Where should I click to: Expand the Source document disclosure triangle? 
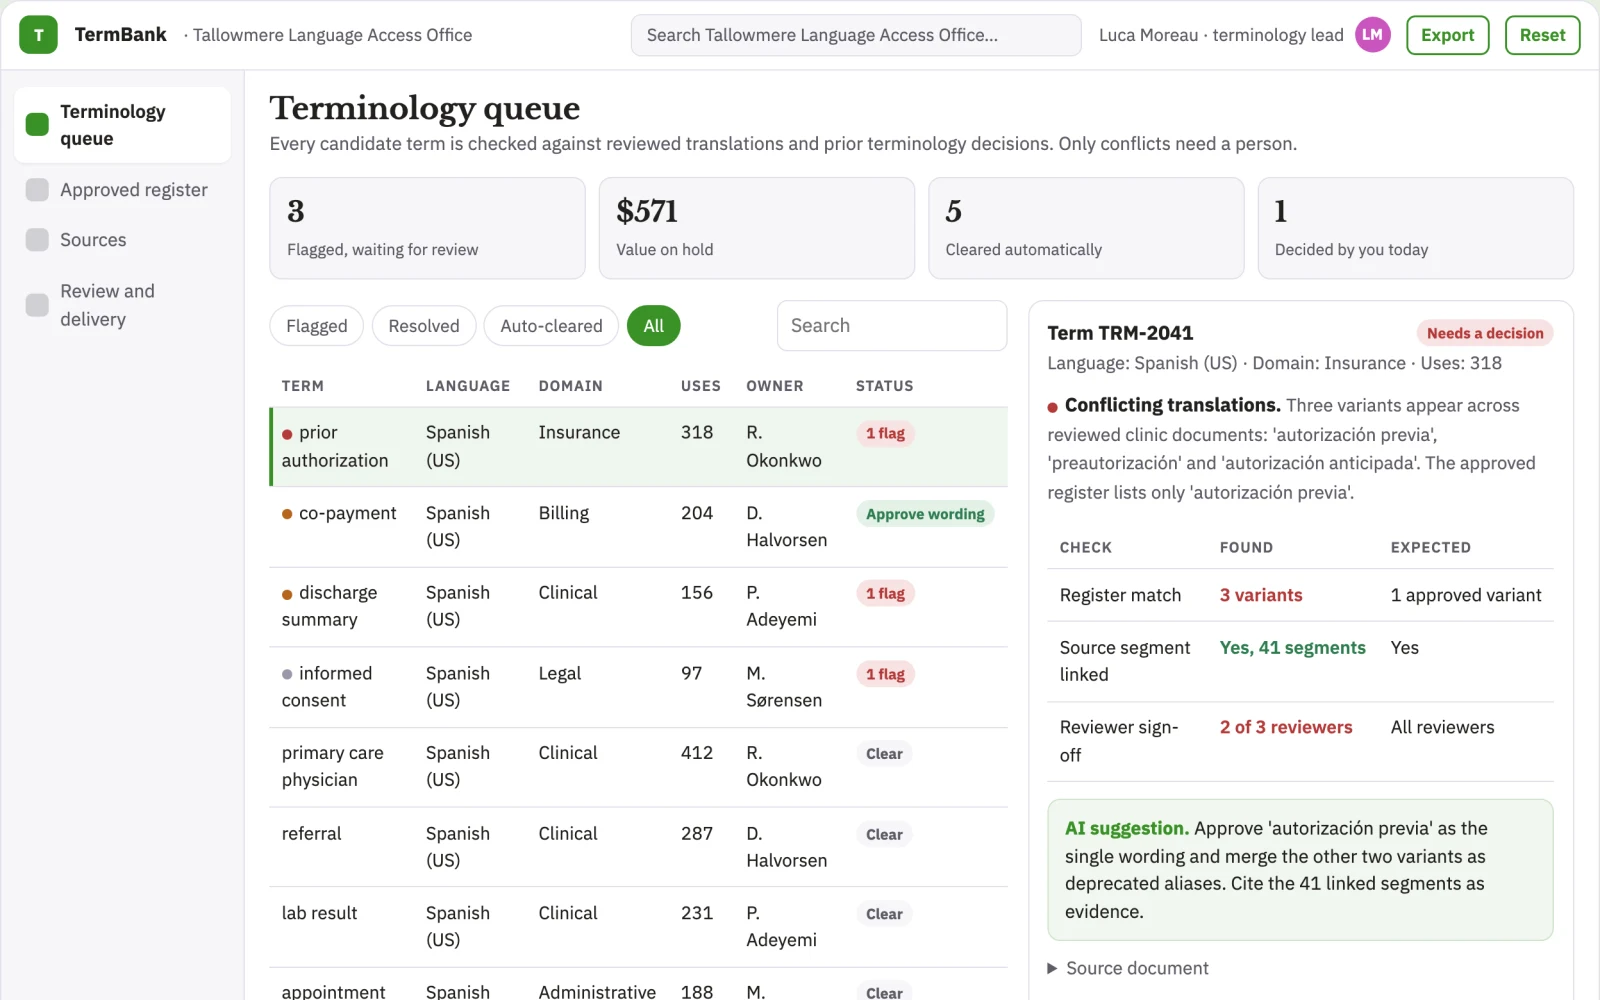tap(1052, 968)
